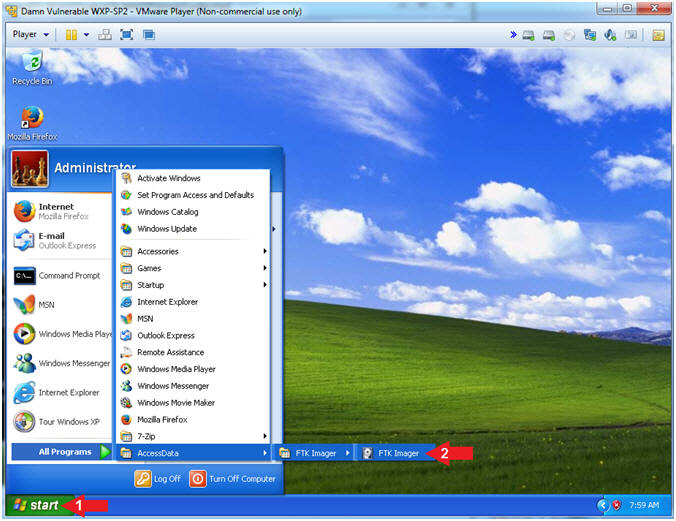Expand the 7-Zip submenu
The height and width of the screenshot is (521, 676).
point(192,436)
